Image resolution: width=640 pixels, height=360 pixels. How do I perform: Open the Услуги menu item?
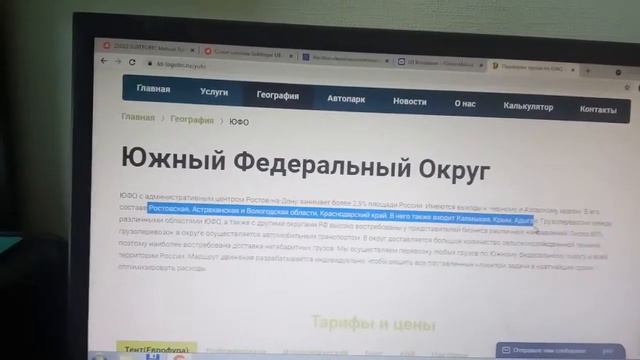[214, 92]
